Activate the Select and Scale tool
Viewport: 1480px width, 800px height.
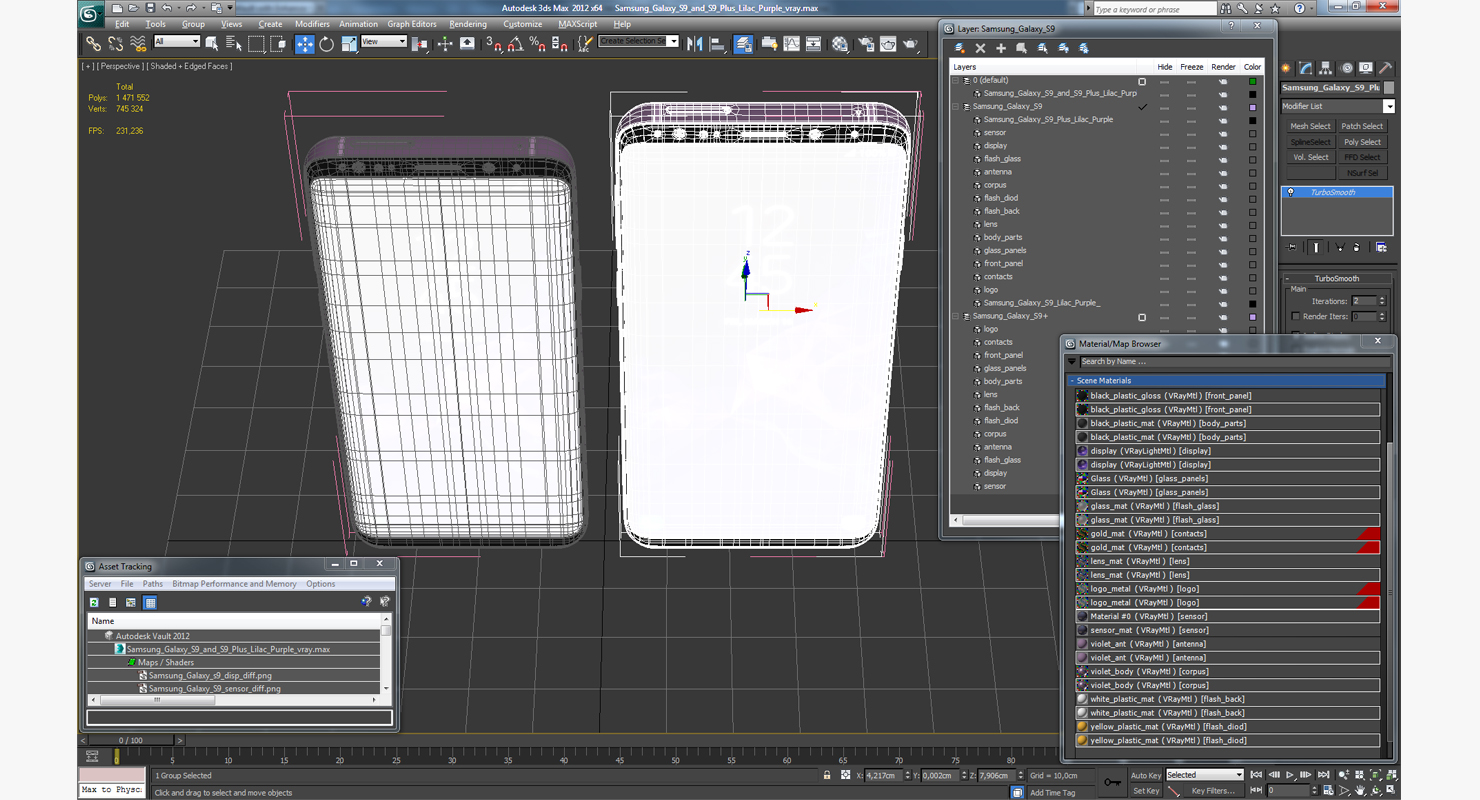pyautogui.click(x=349, y=43)
